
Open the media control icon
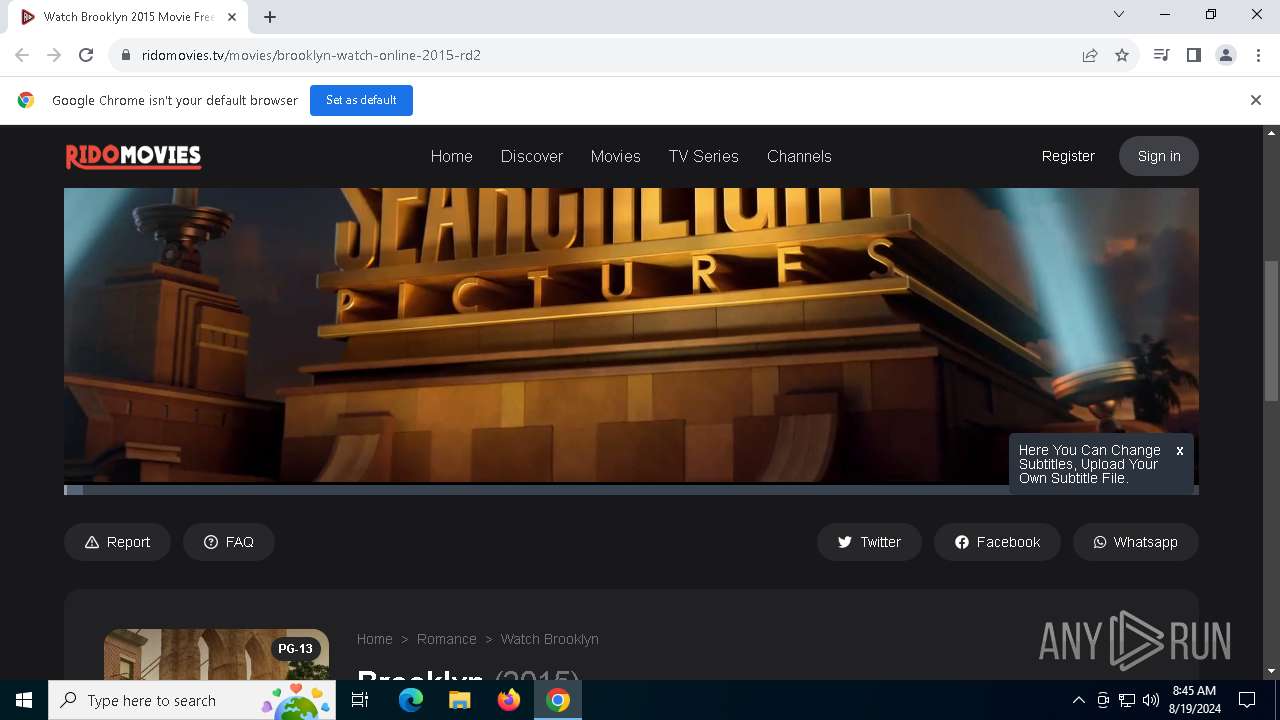tap(1161, 55)
